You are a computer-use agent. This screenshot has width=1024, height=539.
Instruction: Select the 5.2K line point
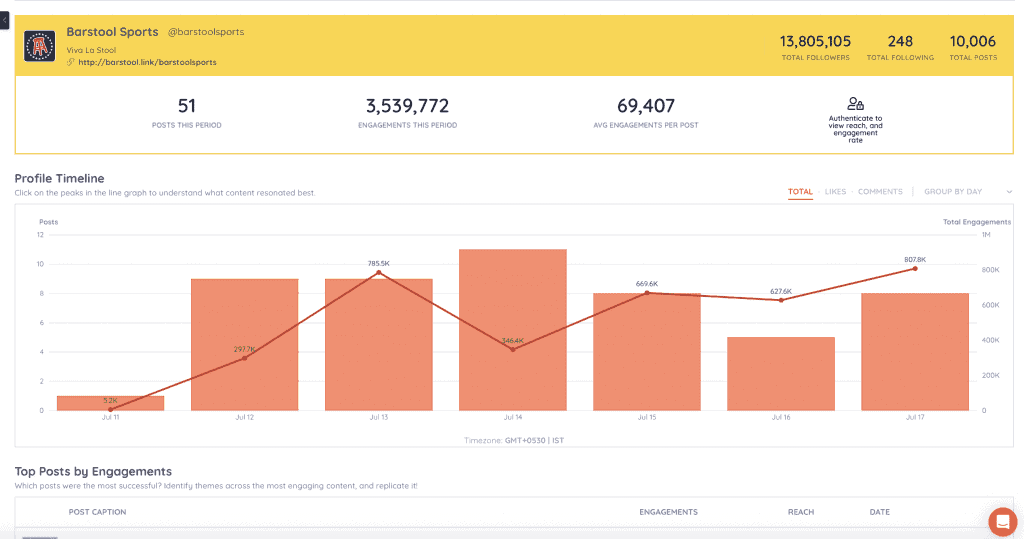pos(110,410)
